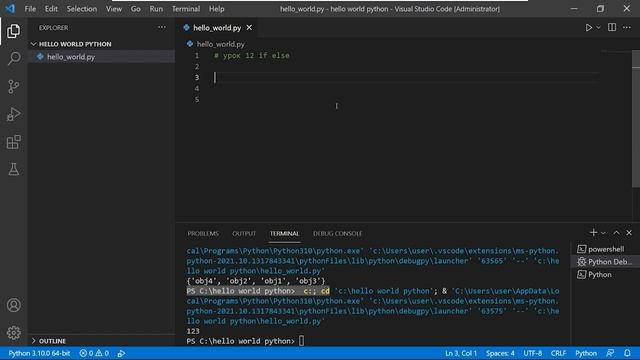The image size is (640, 360).
Task: Place cursor on editor line 3
Action: [406, 78]
